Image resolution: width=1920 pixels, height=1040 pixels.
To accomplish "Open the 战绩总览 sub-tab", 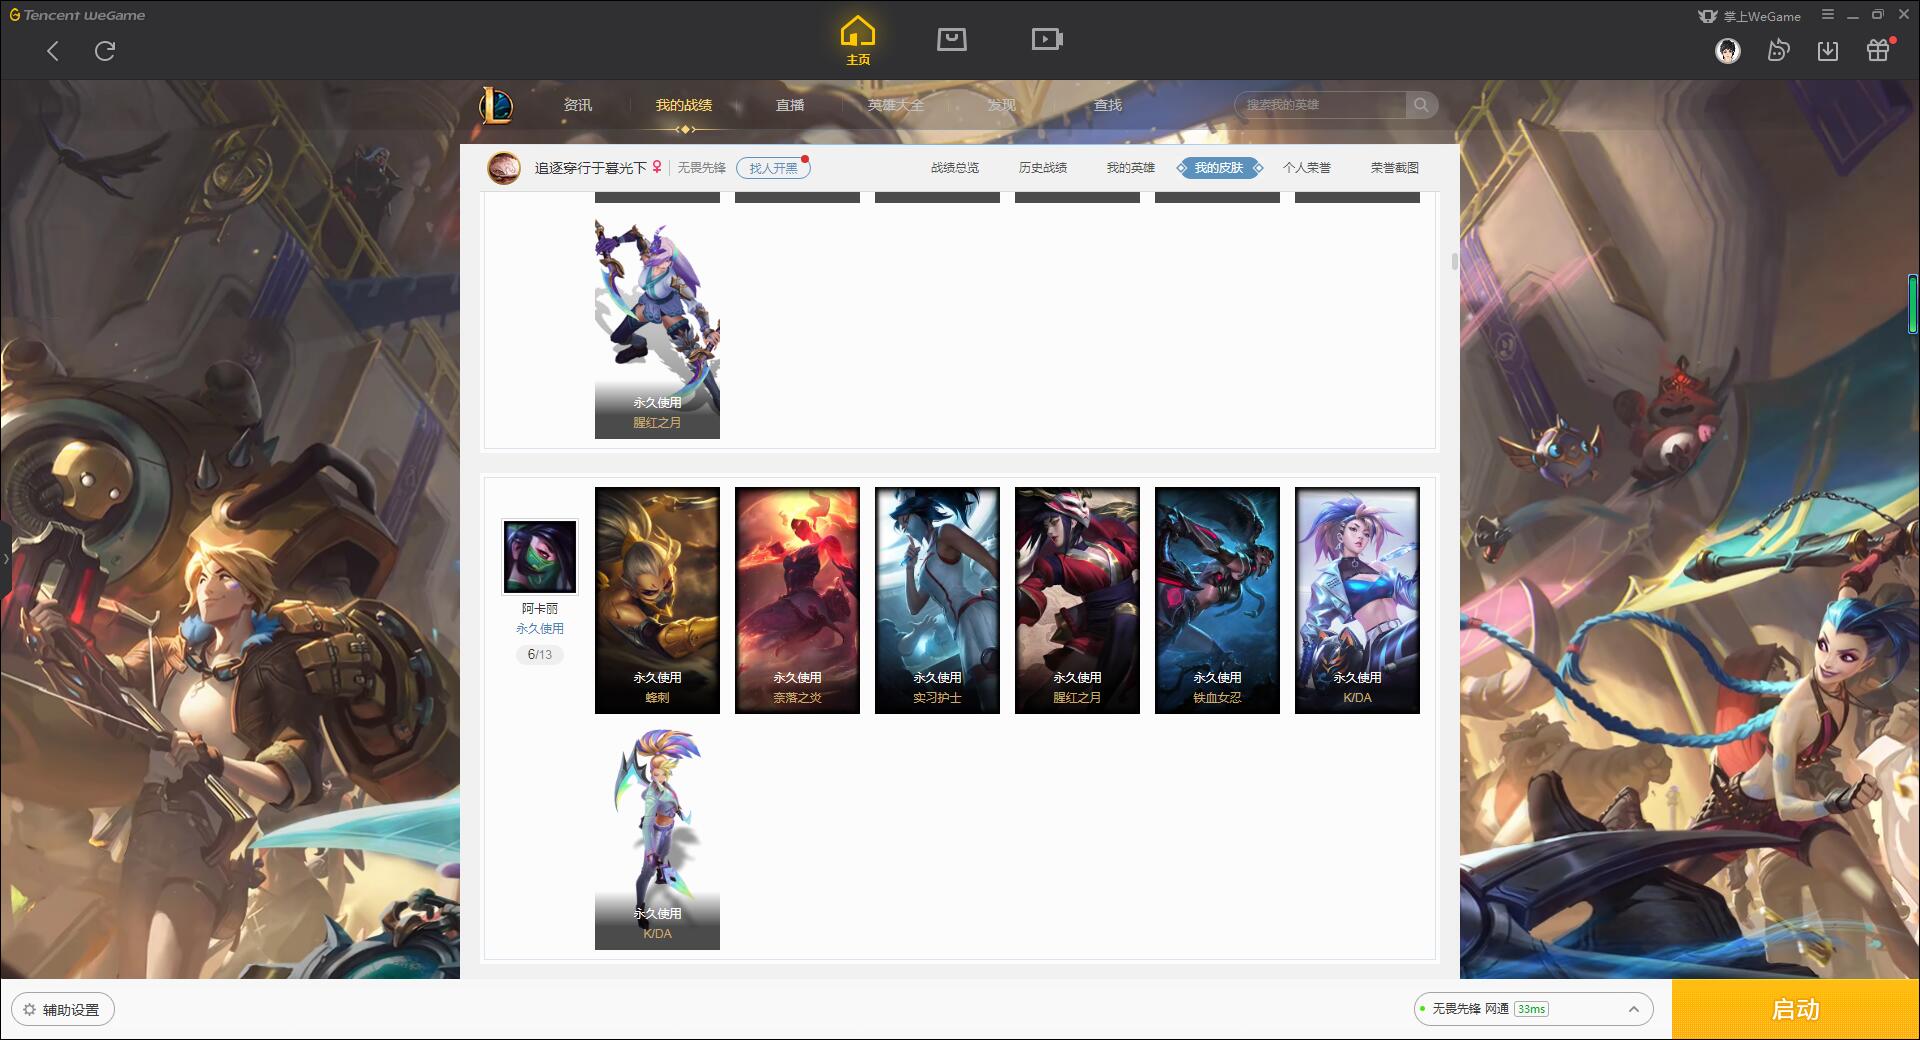I will 955,168.
